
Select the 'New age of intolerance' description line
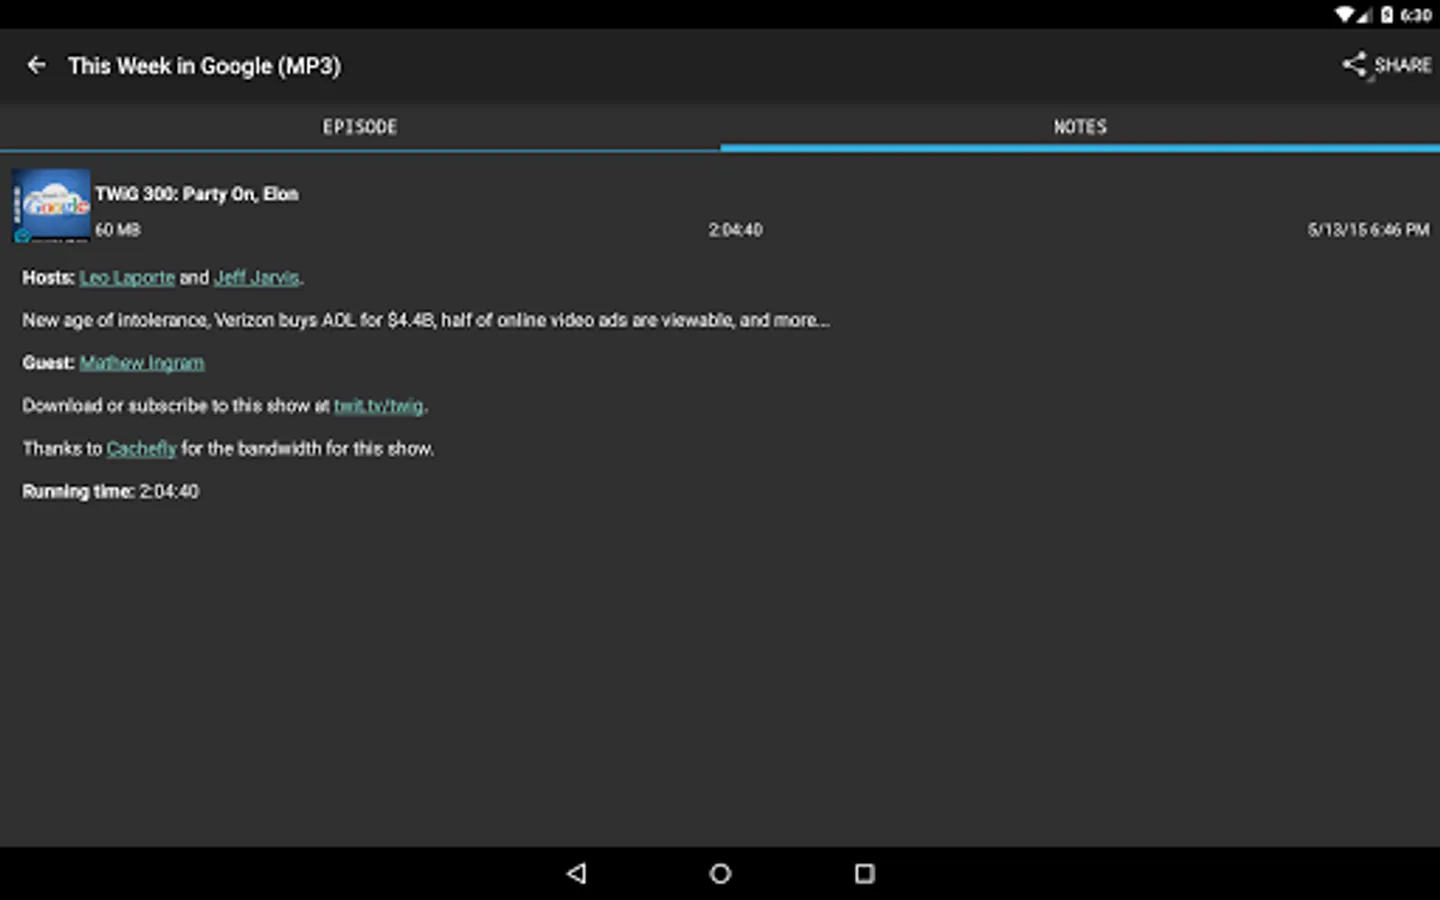coord(426,320)
